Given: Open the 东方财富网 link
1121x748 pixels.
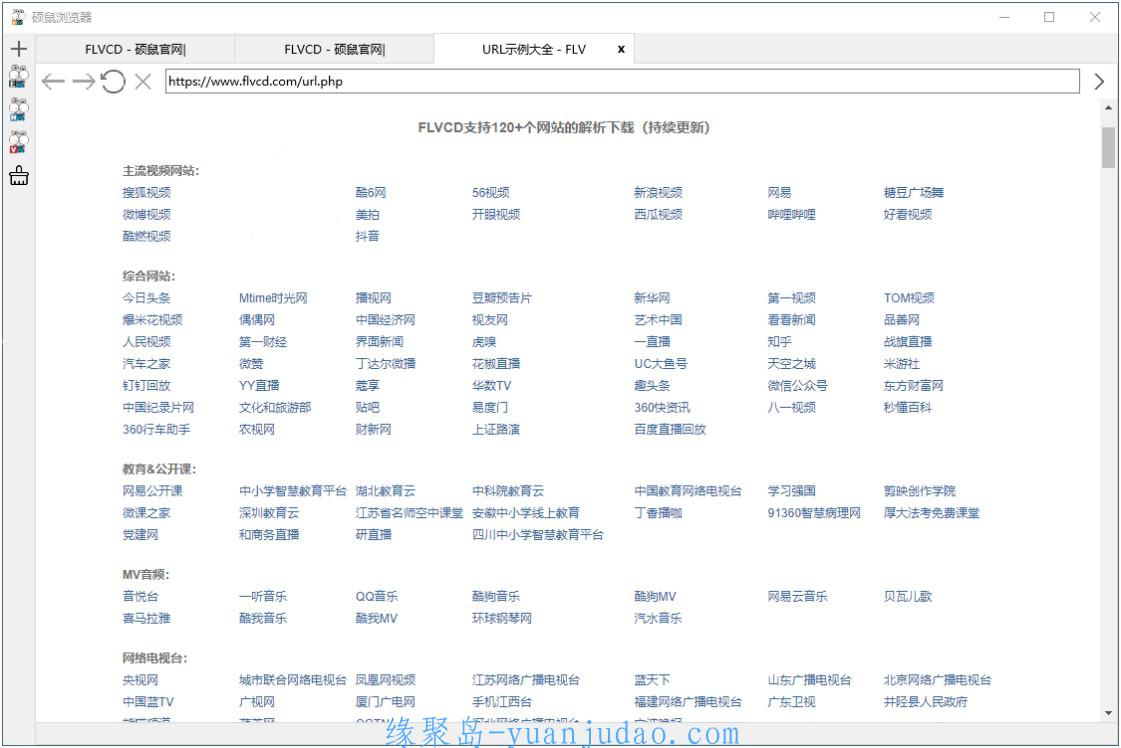Looking at the screenshot, I should pyautogui.click(x=914, y=385).
